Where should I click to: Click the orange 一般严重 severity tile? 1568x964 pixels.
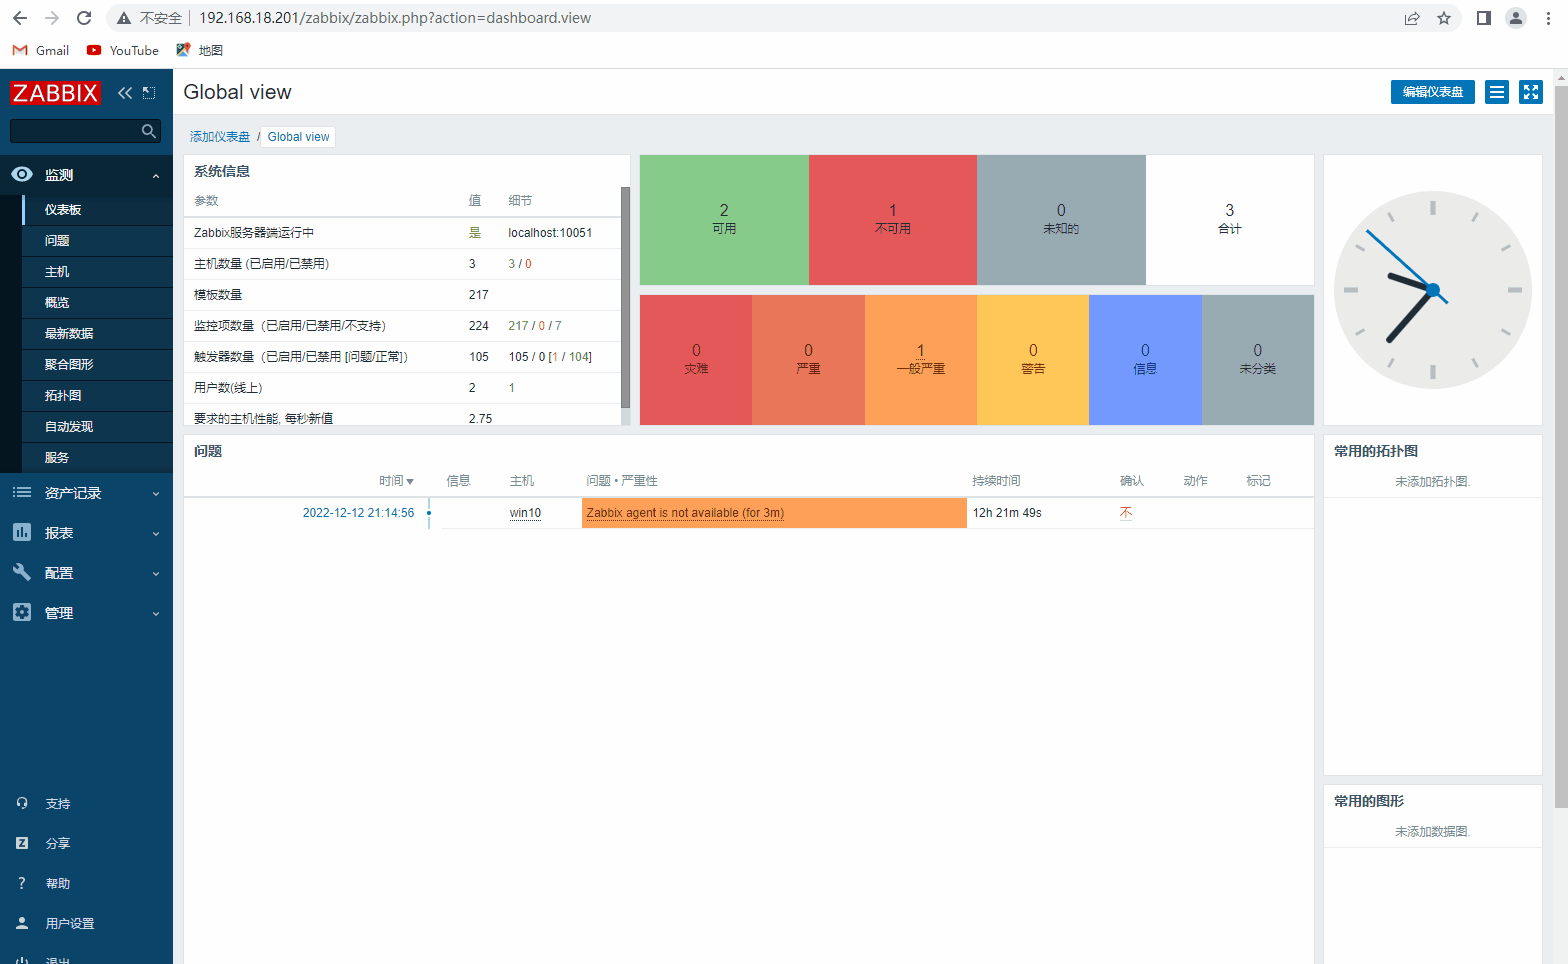(920, 359)
